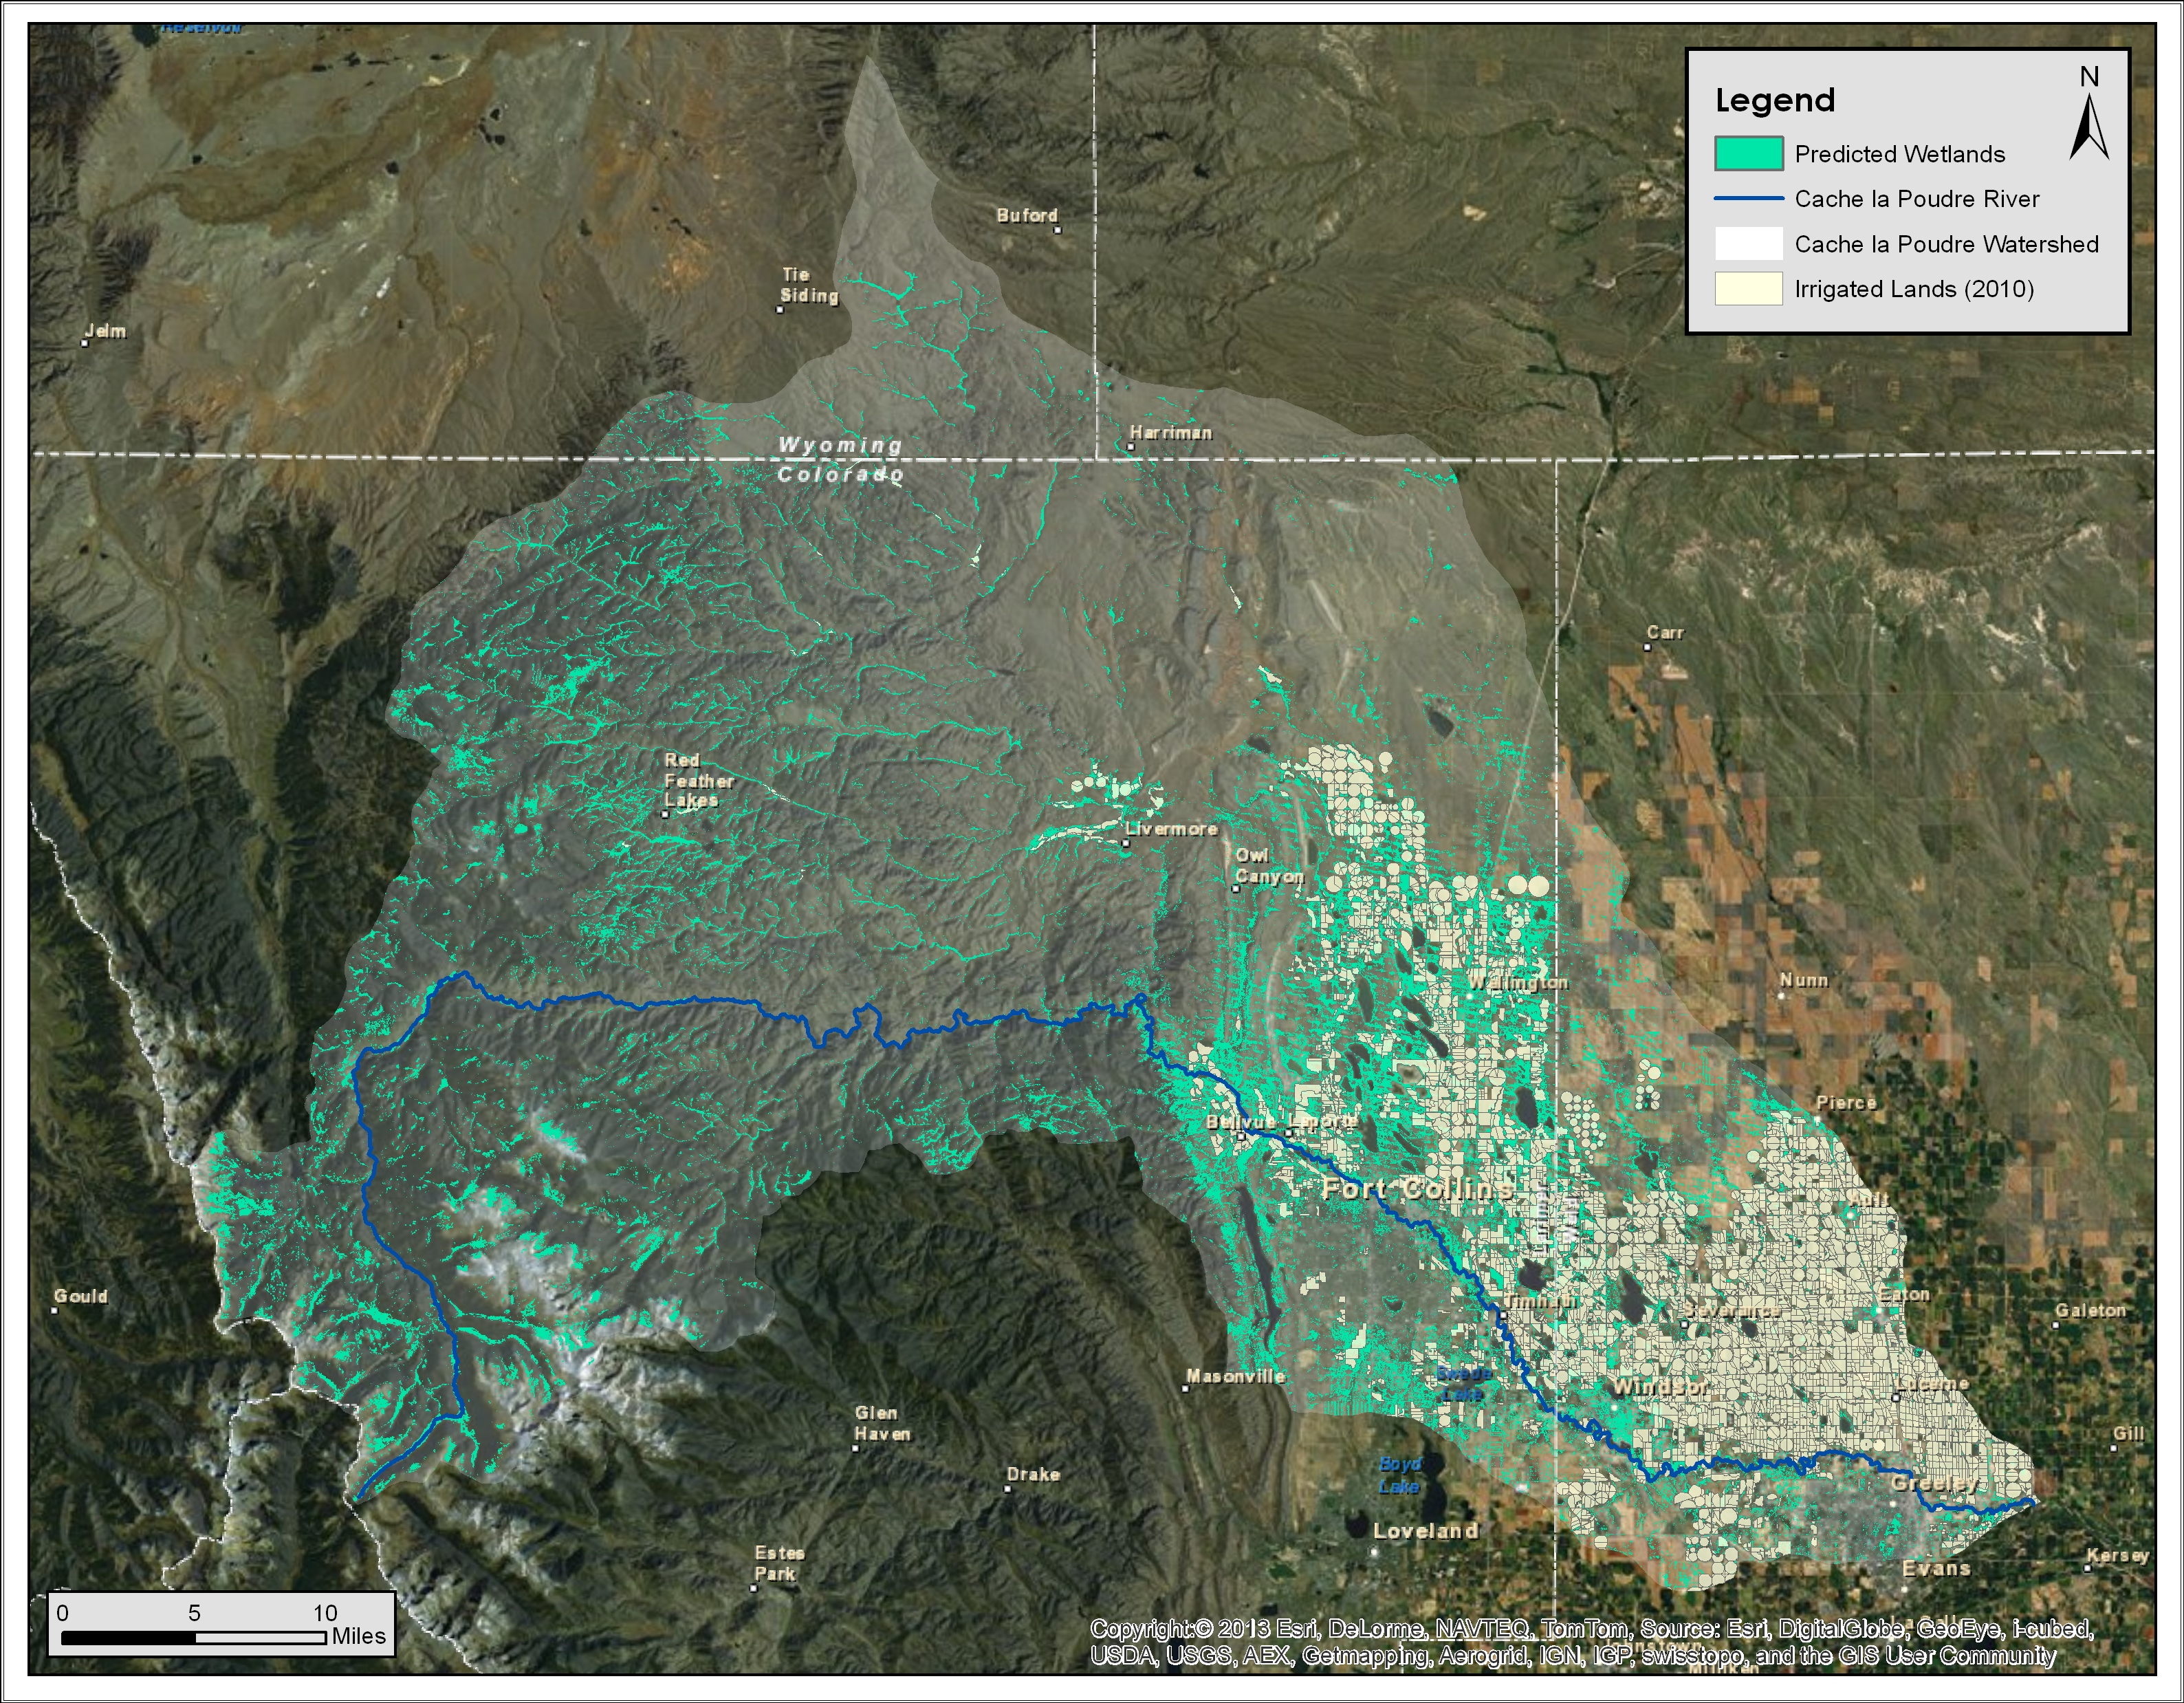Click the Fort Collins city label
The image size is (2184, 1703).
(x=1417, y=1188)
